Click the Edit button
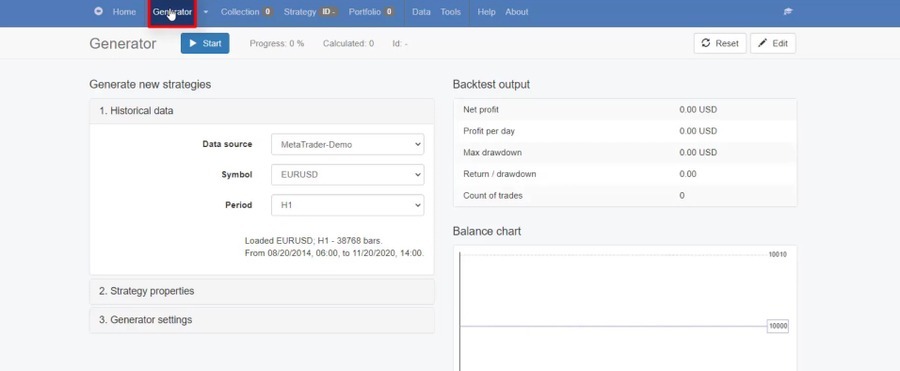Image resolution: width=900 pixels, height=371 pixels. click(773, 43)
